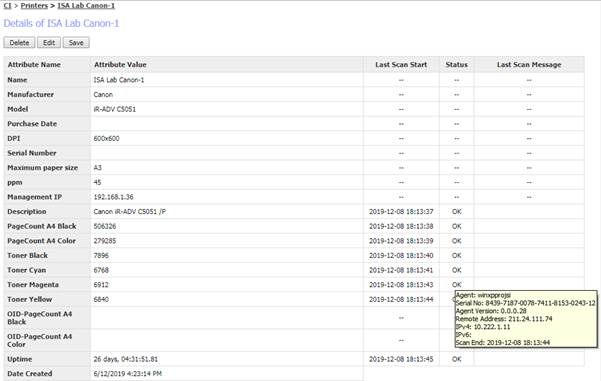Click the OID-PageCount A4 Black attribute label
The height and width of the screenshot is (381, 601).
tap(39, 318)
